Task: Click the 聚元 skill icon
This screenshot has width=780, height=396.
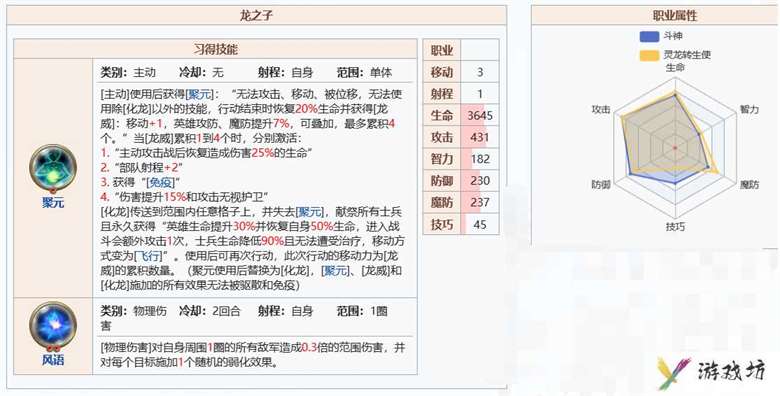Action: pyautogui.click(x=53, y=168)
